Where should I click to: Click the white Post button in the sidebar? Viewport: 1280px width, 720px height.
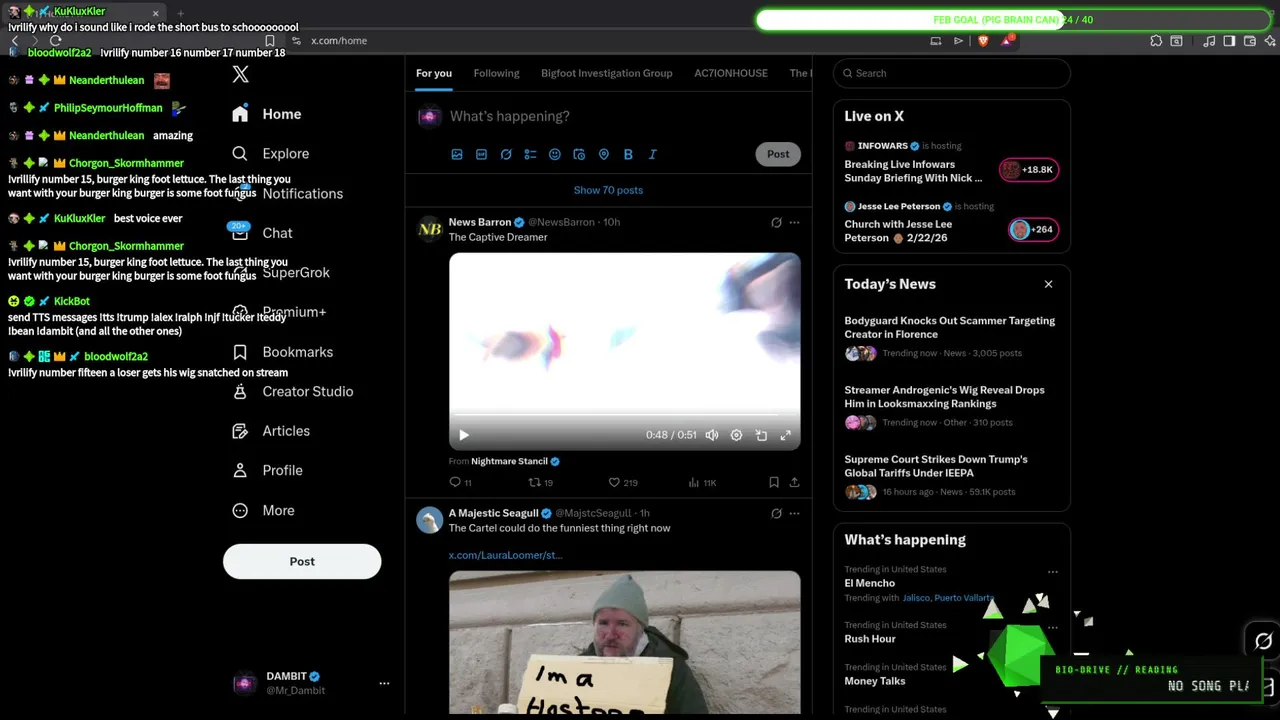point(302,561)
